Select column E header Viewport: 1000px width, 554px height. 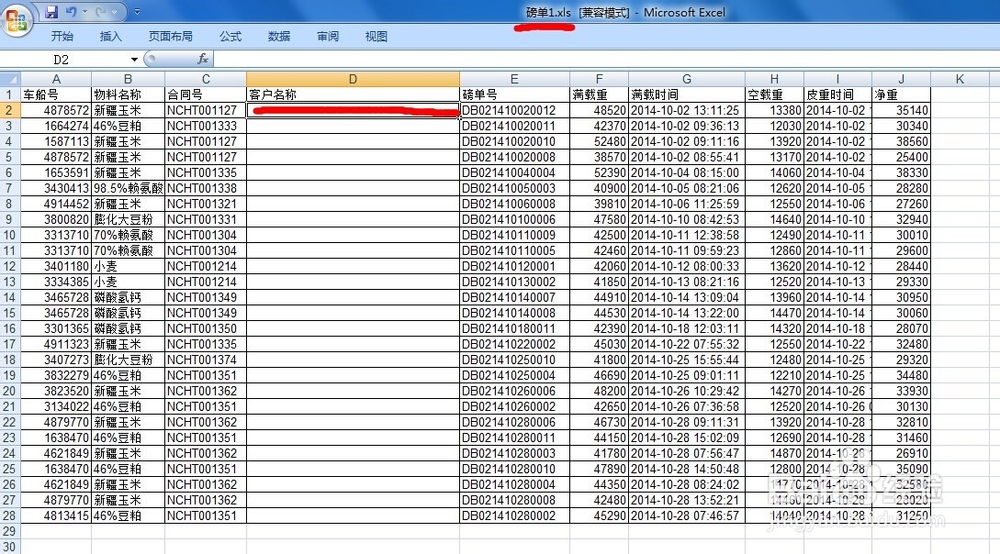point(514,79)
